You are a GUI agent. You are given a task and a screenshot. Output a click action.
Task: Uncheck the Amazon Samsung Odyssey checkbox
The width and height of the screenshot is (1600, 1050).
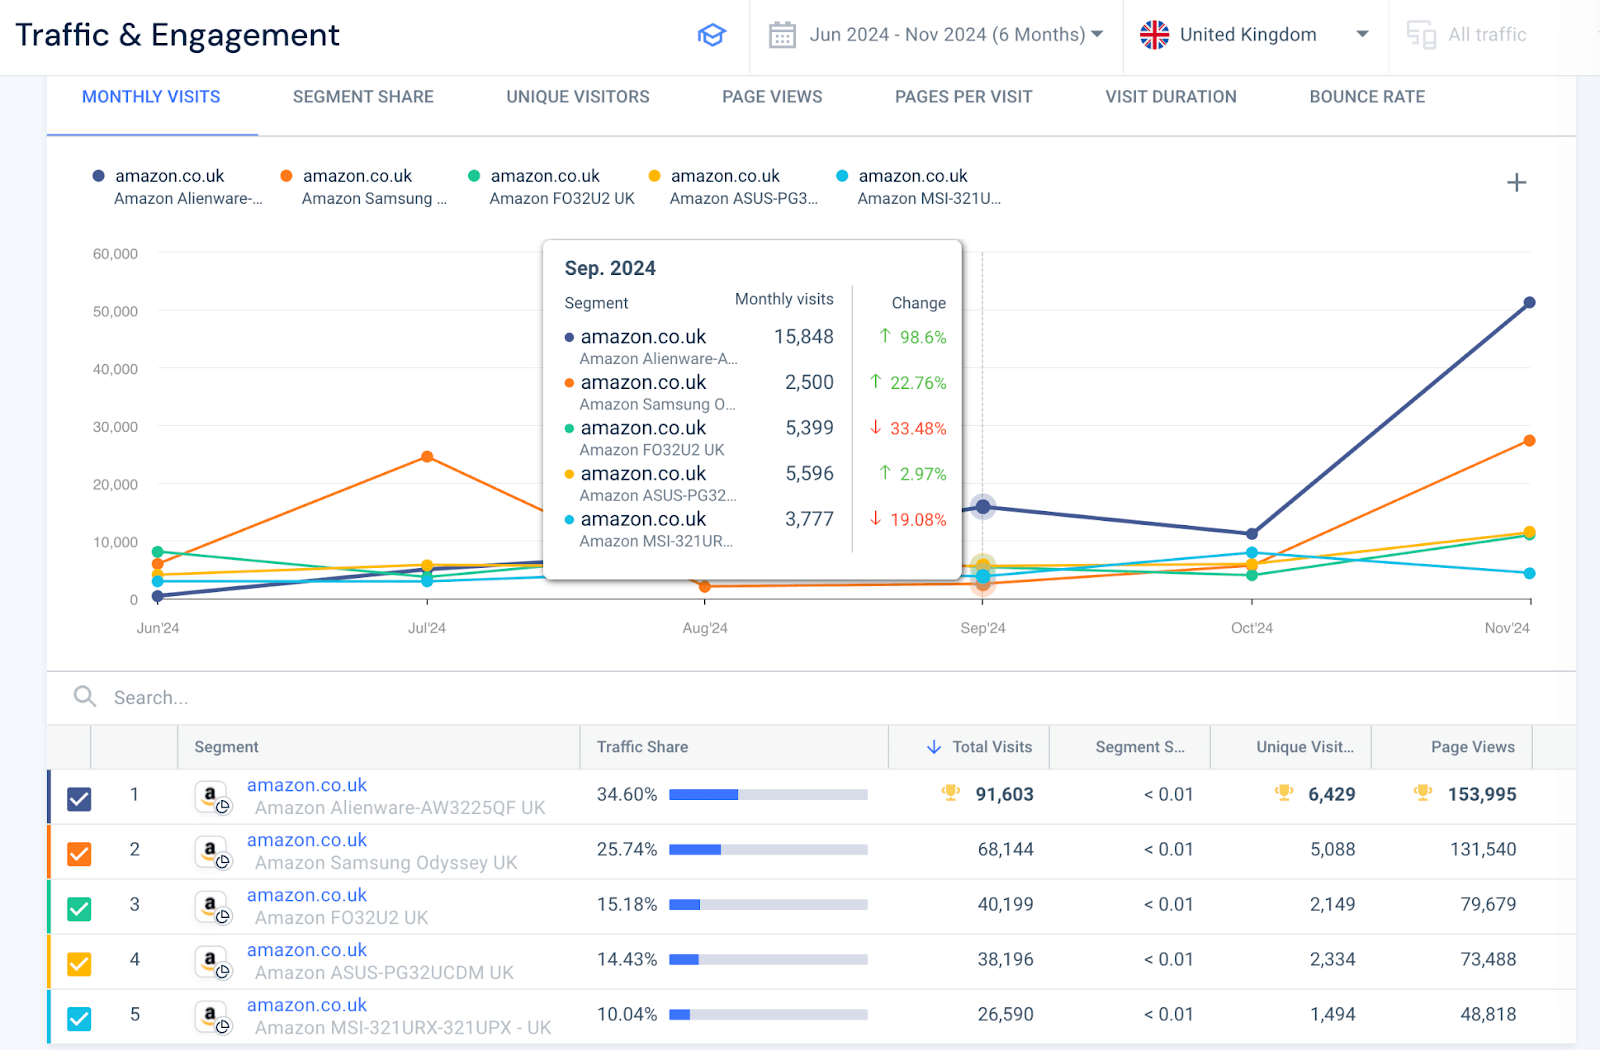click(78, 852)
